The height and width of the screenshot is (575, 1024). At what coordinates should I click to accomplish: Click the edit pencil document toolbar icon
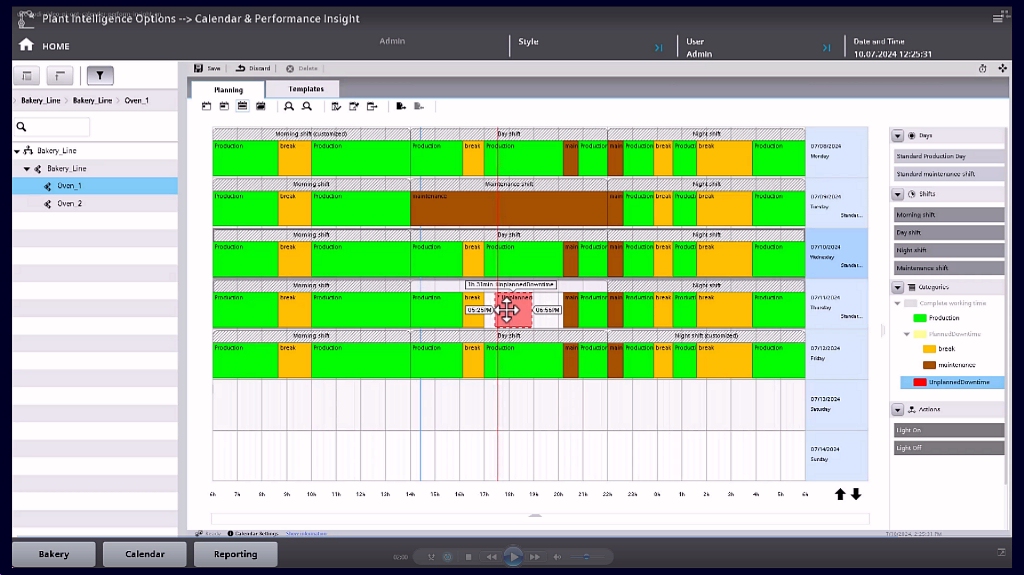[x=354, y=106]
